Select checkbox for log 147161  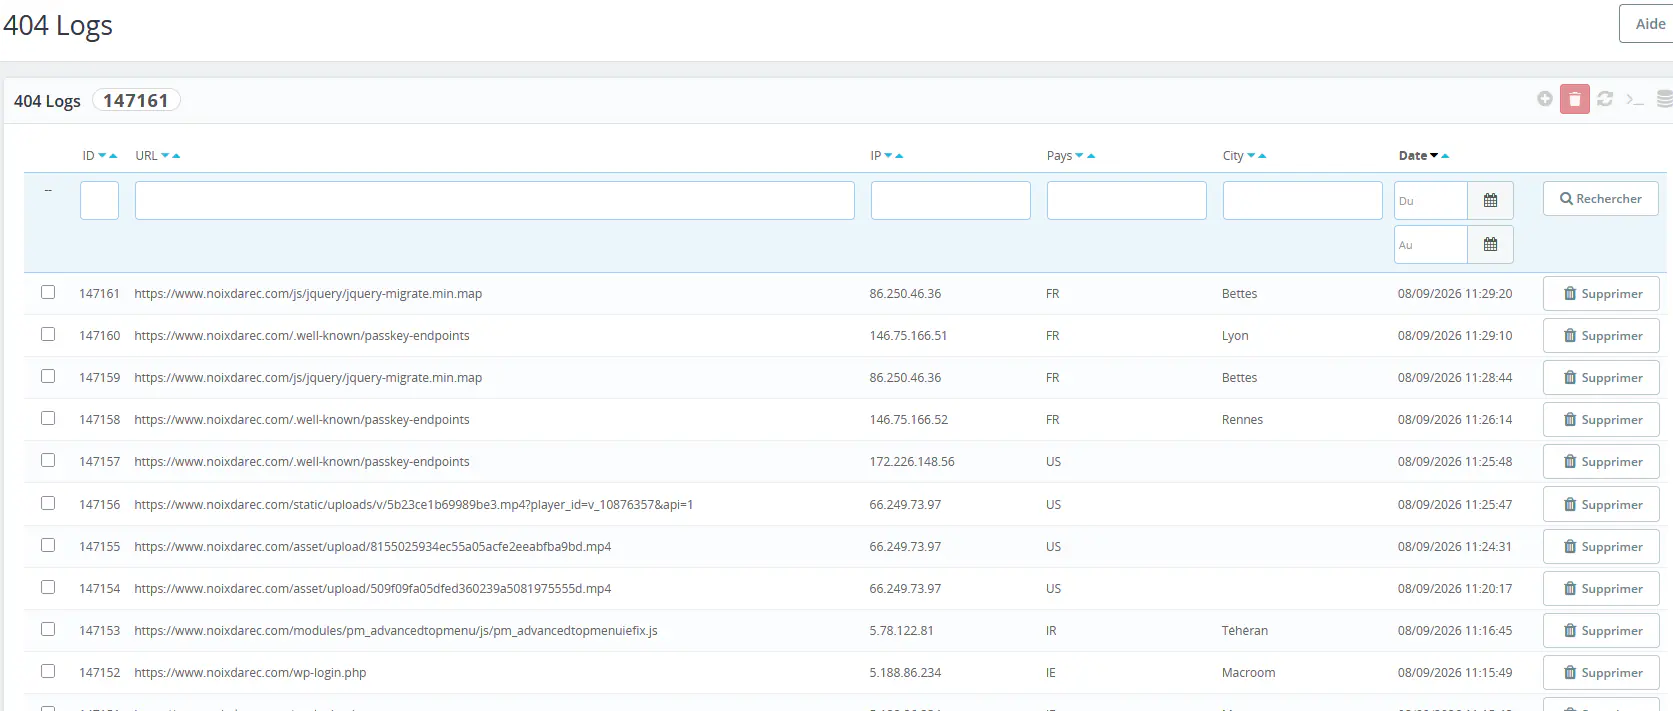[48, 292]
